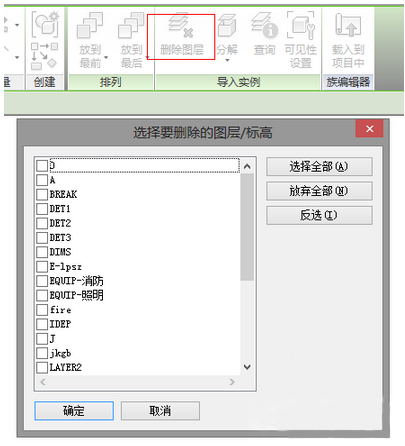Expand the 放到最前 dropdown arrow
The width and height of the screenshot is (405, 446).
106,57
